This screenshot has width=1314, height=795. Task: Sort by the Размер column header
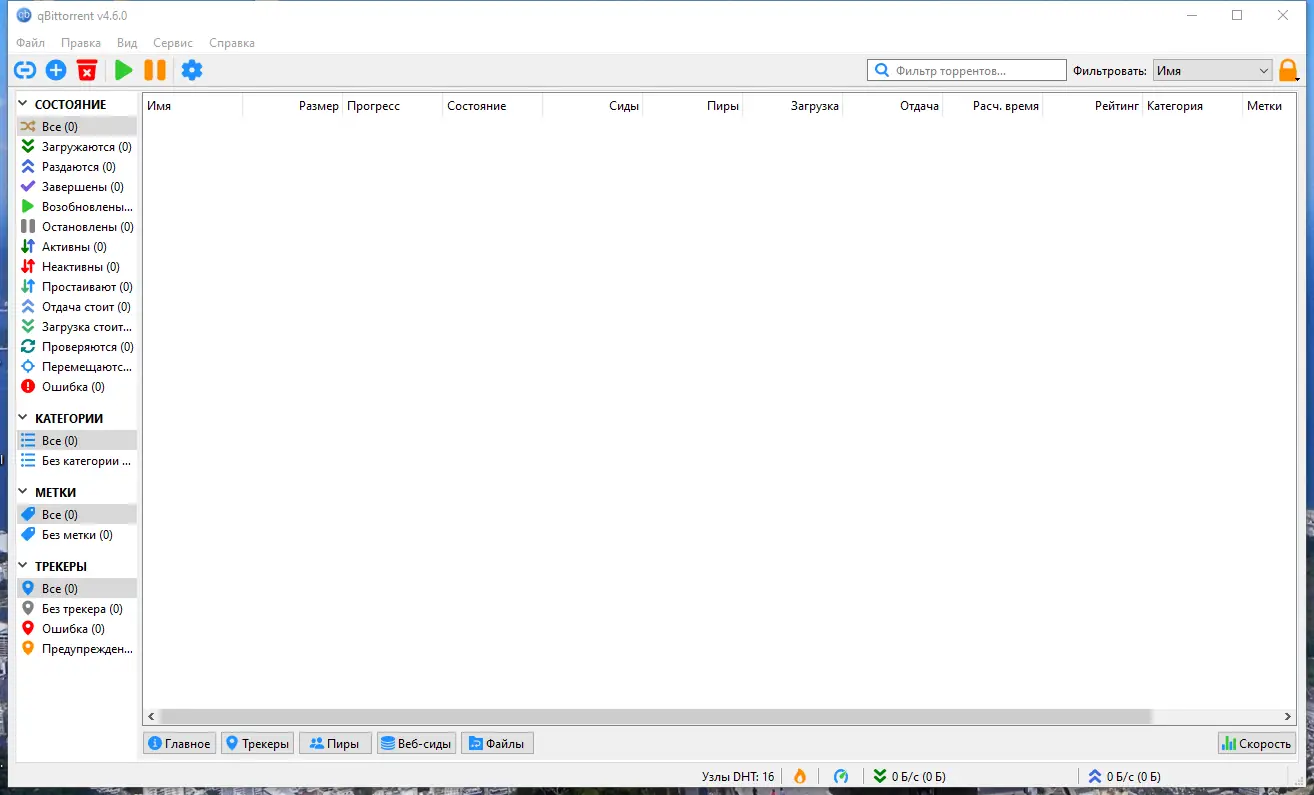[292, 106]
